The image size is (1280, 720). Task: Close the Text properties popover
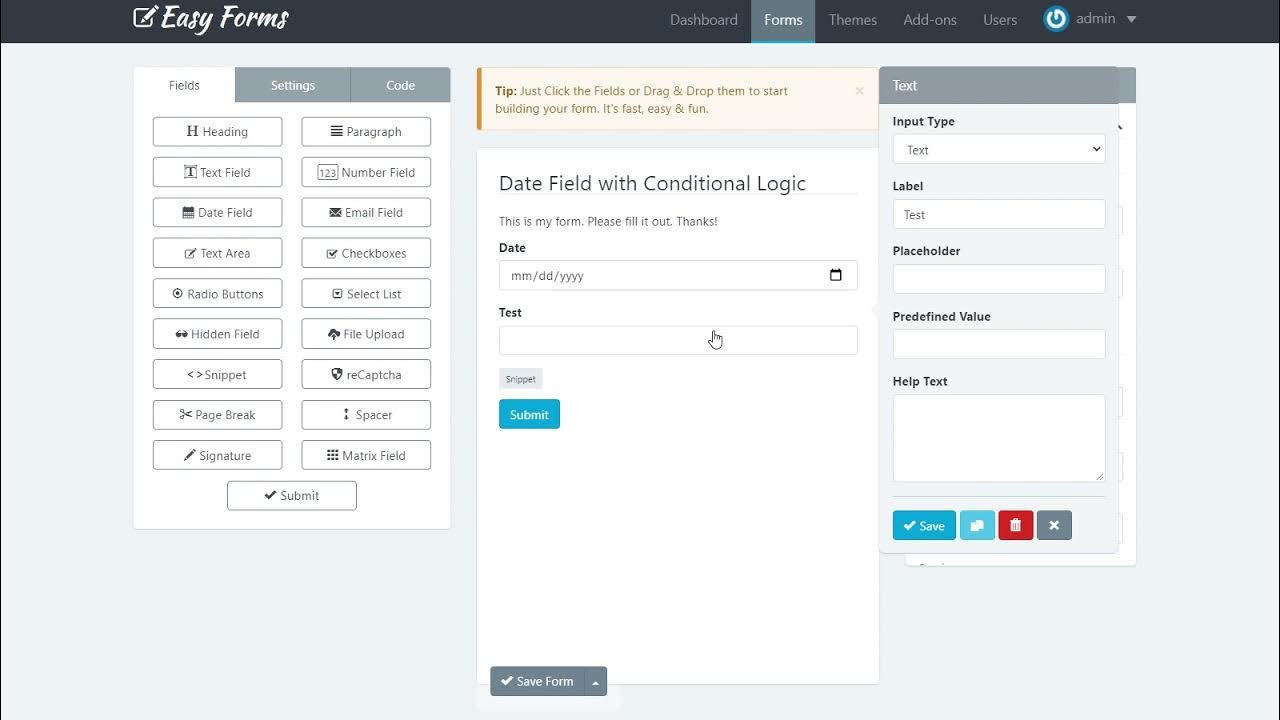tap(1054, 526)
